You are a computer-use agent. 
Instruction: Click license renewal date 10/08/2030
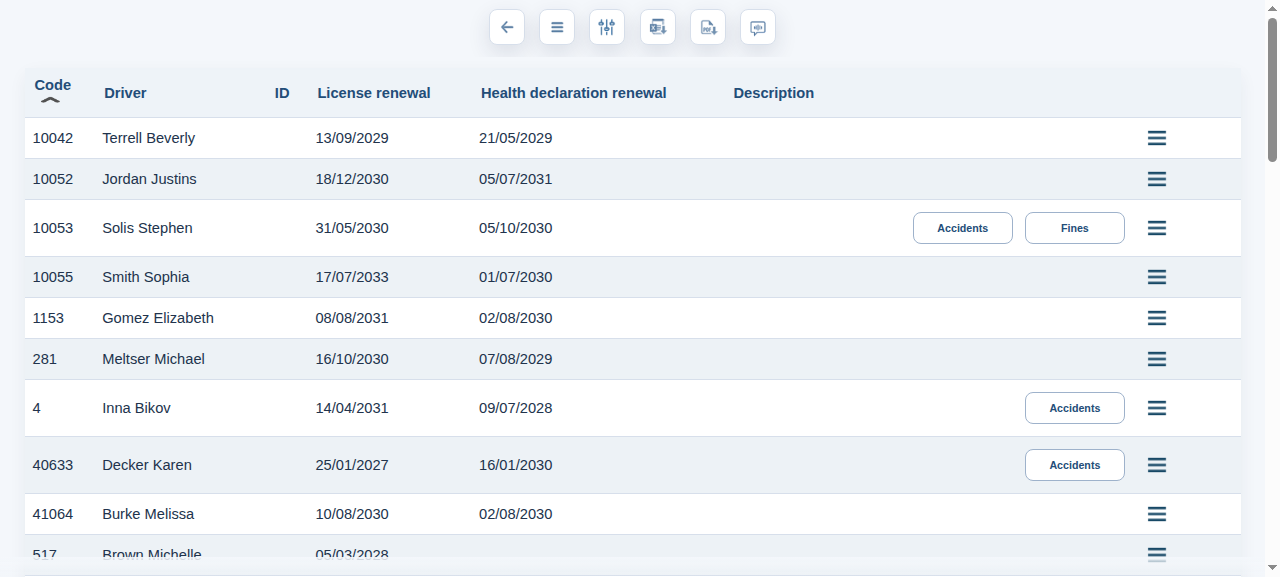pos(352,514)
